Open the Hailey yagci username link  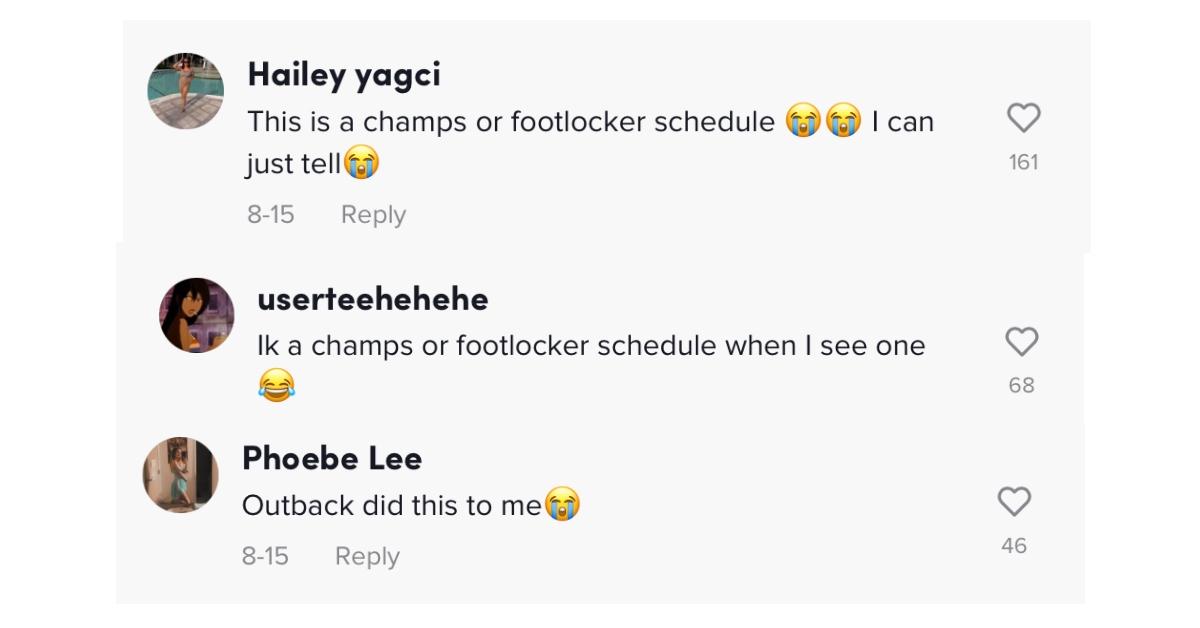(344, 75)
